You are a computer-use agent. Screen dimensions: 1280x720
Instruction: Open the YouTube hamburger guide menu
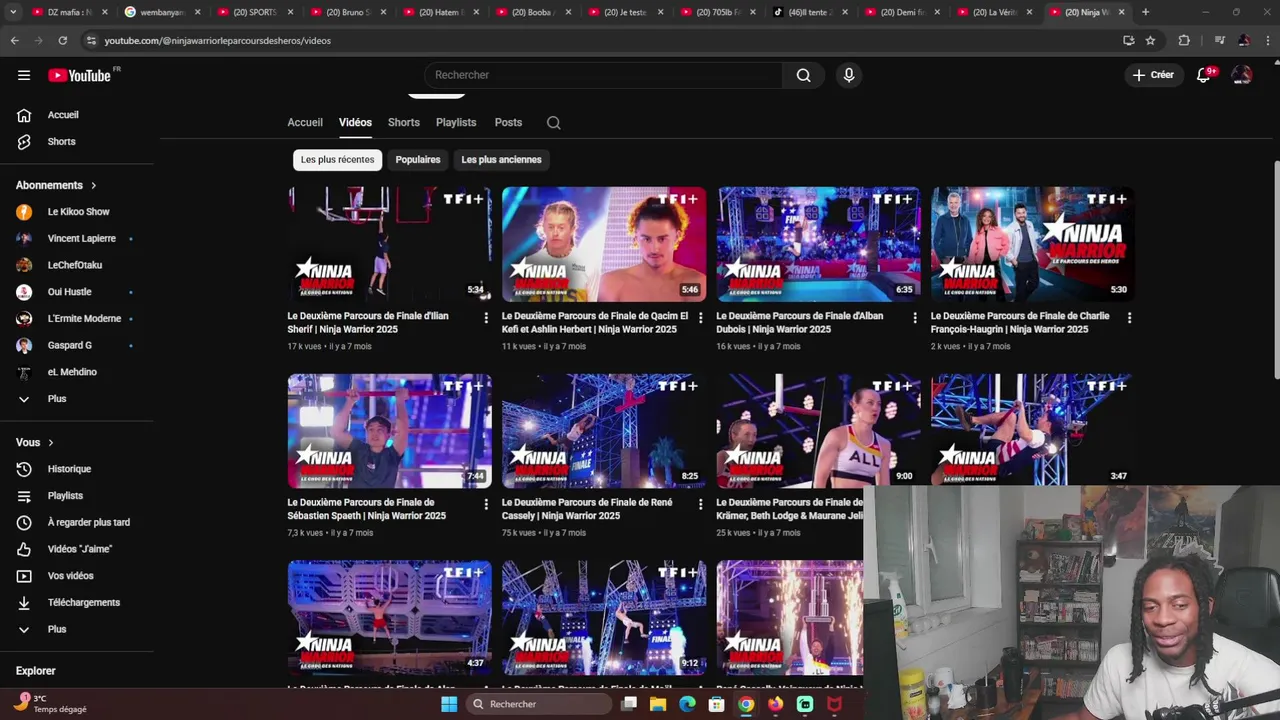point(24,75)
